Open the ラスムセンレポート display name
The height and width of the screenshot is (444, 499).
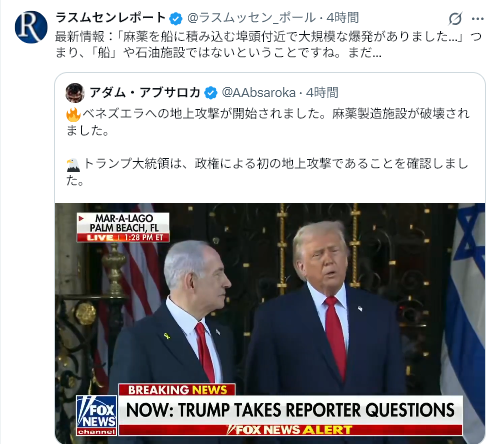click(111, 18)
